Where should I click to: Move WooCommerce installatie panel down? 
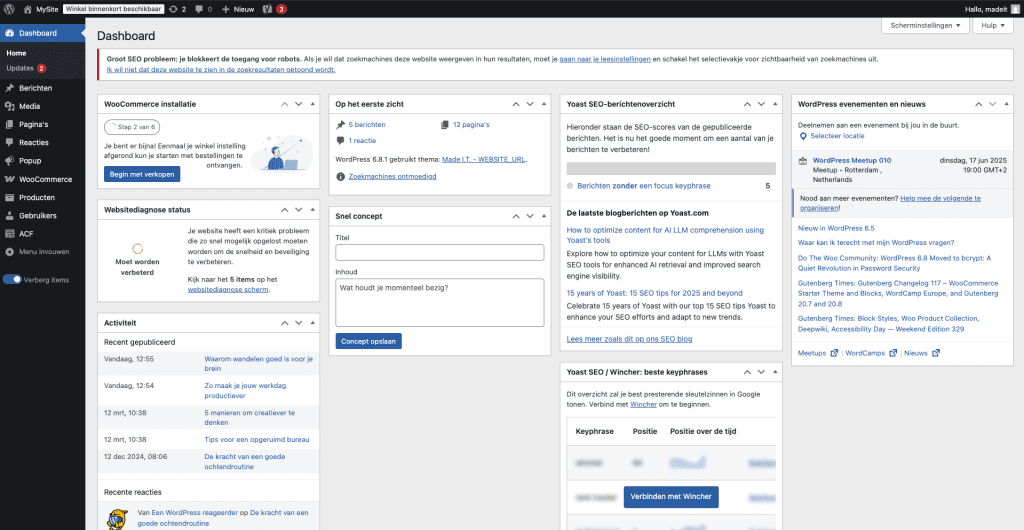pos(298,104)
